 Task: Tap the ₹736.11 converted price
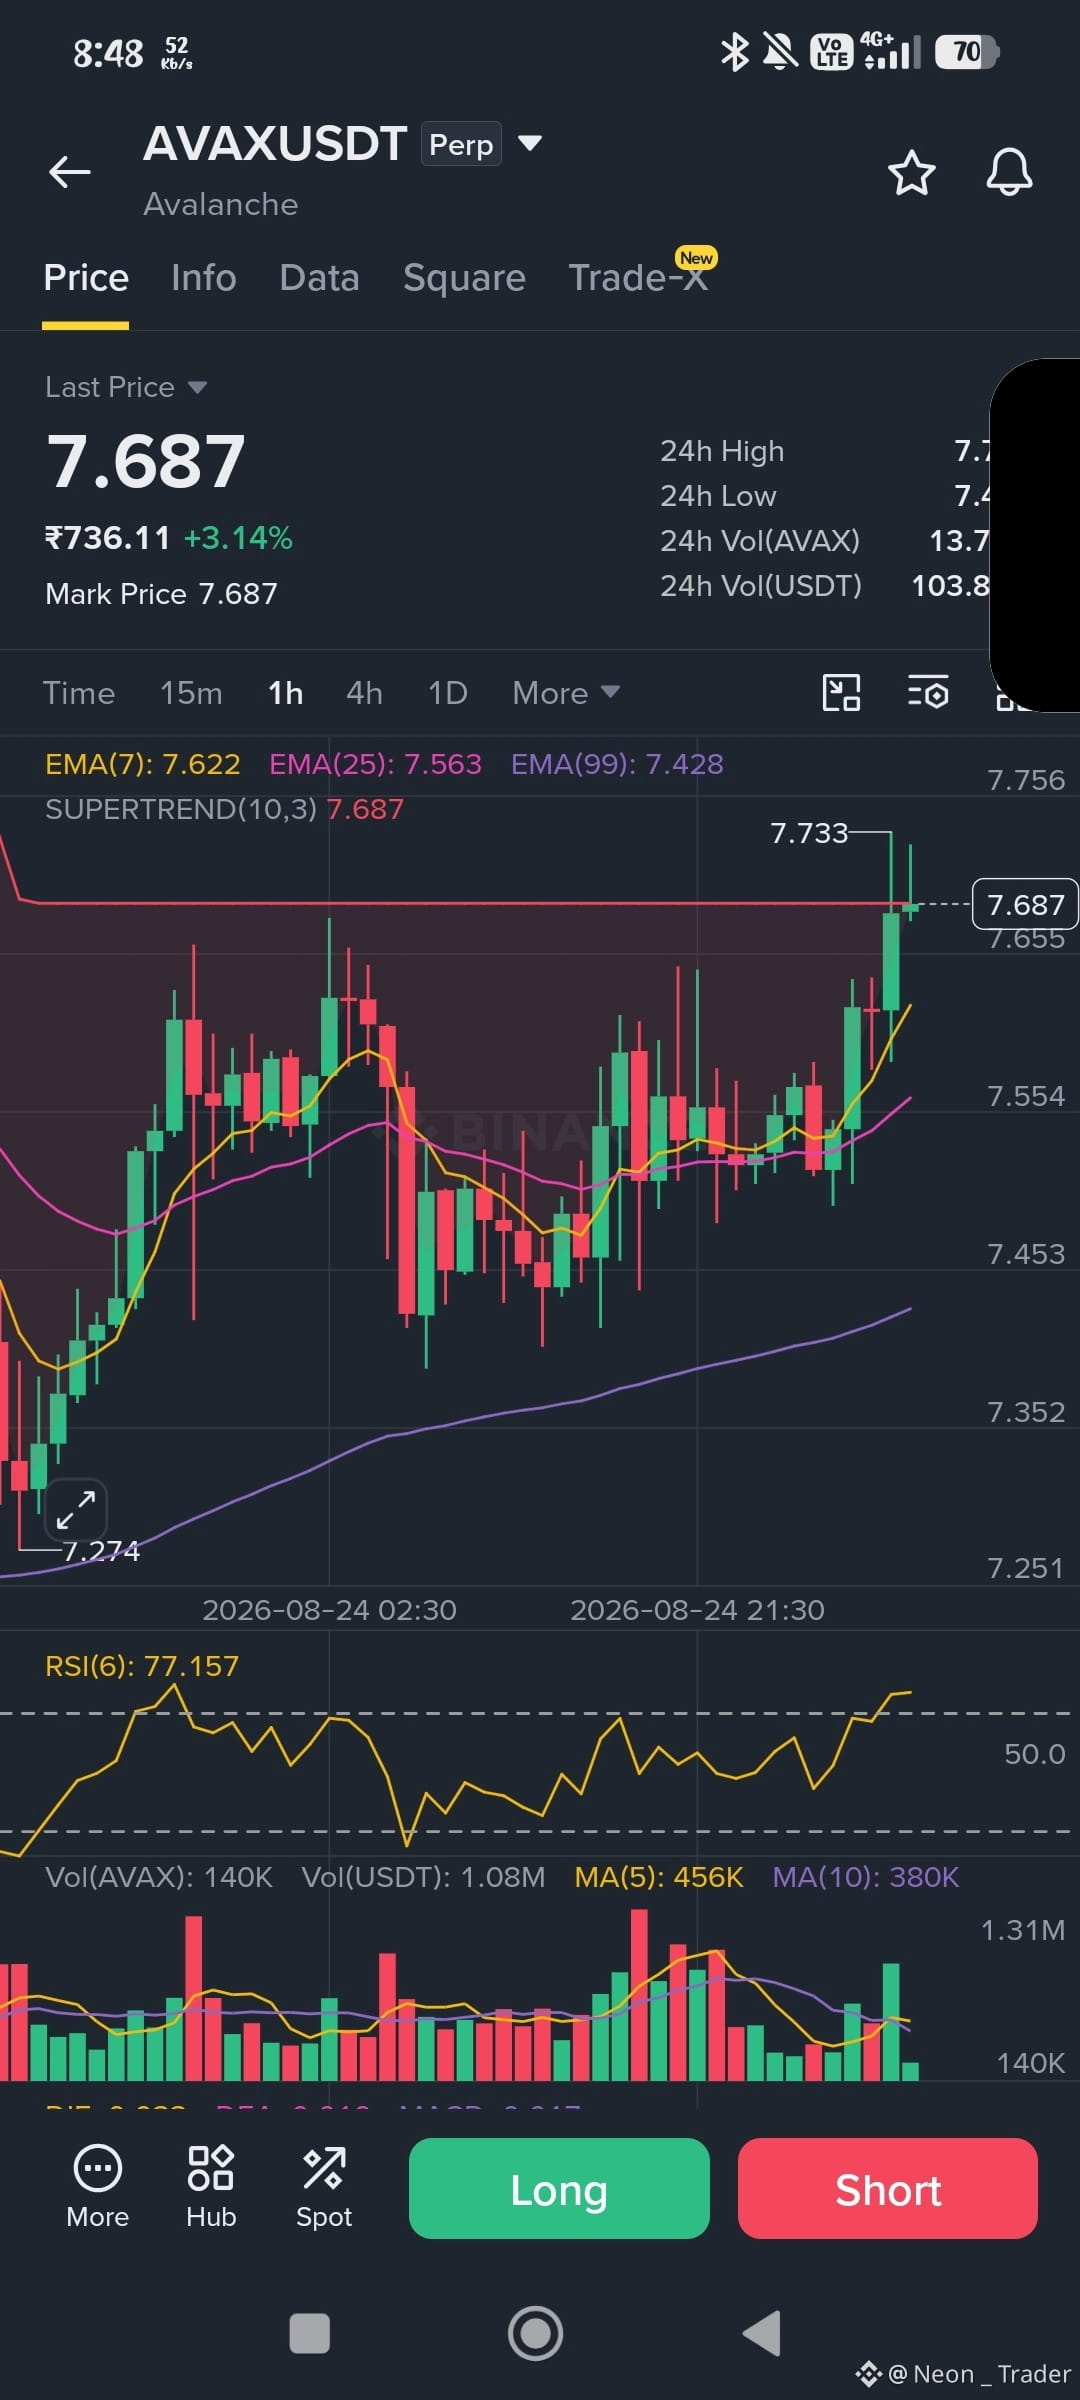click(x=108, y=538)
